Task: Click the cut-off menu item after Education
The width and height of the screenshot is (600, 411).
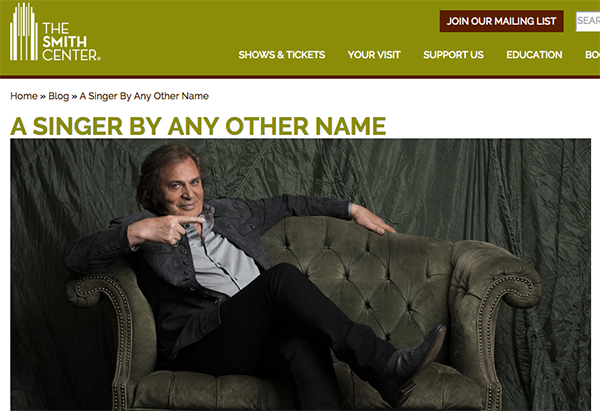Action: tap(592, 55)
